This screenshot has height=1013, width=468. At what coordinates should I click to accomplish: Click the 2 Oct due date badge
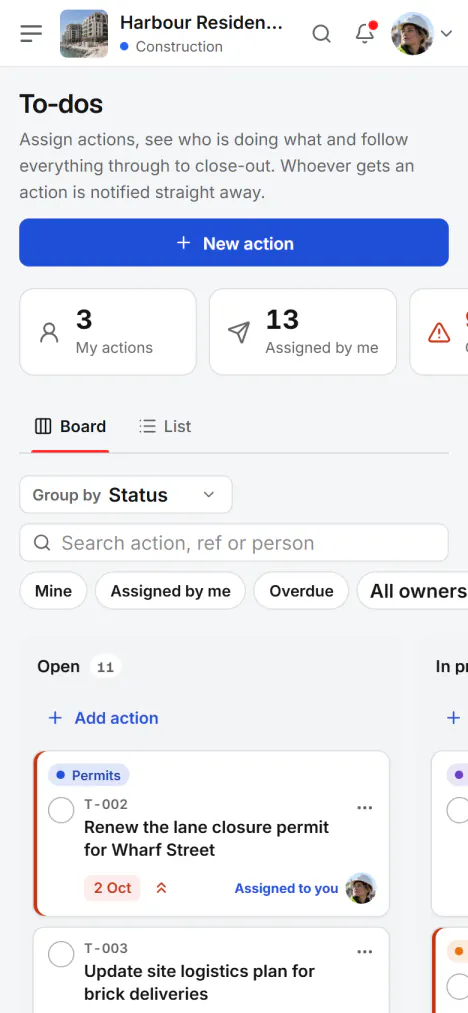click(112, 888)
